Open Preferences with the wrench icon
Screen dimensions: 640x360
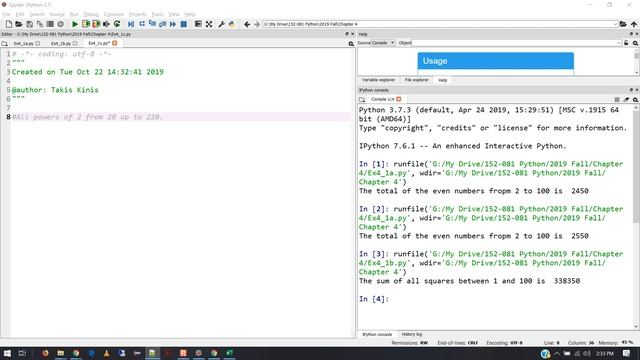221,24
